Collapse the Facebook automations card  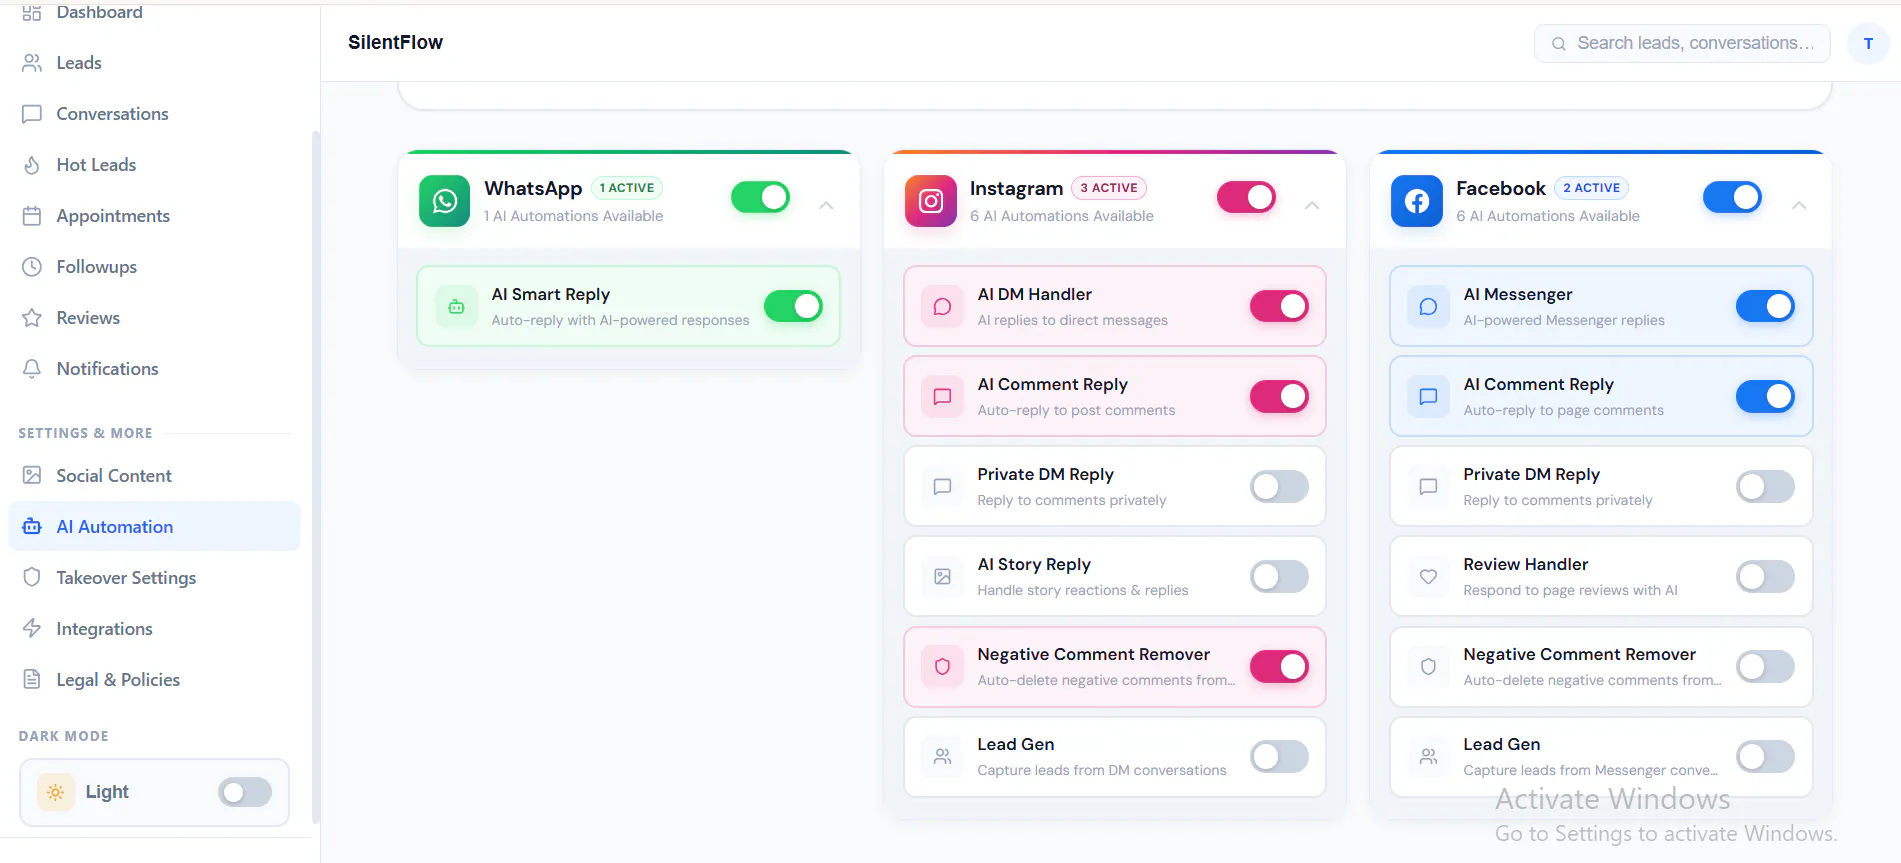1798,205
